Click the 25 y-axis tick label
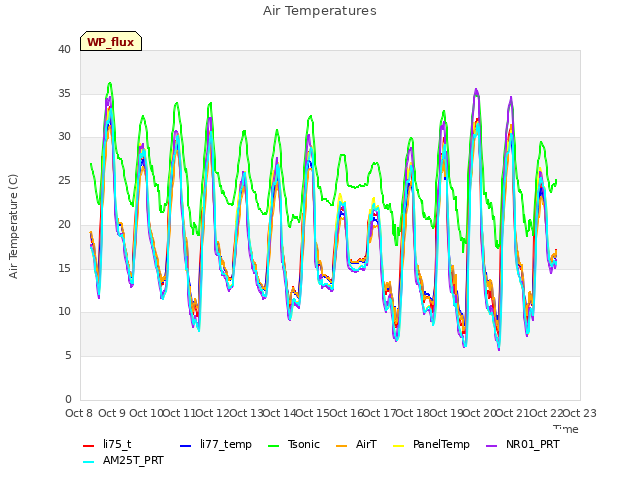640x480 pixels. click(x=64, y=180)
